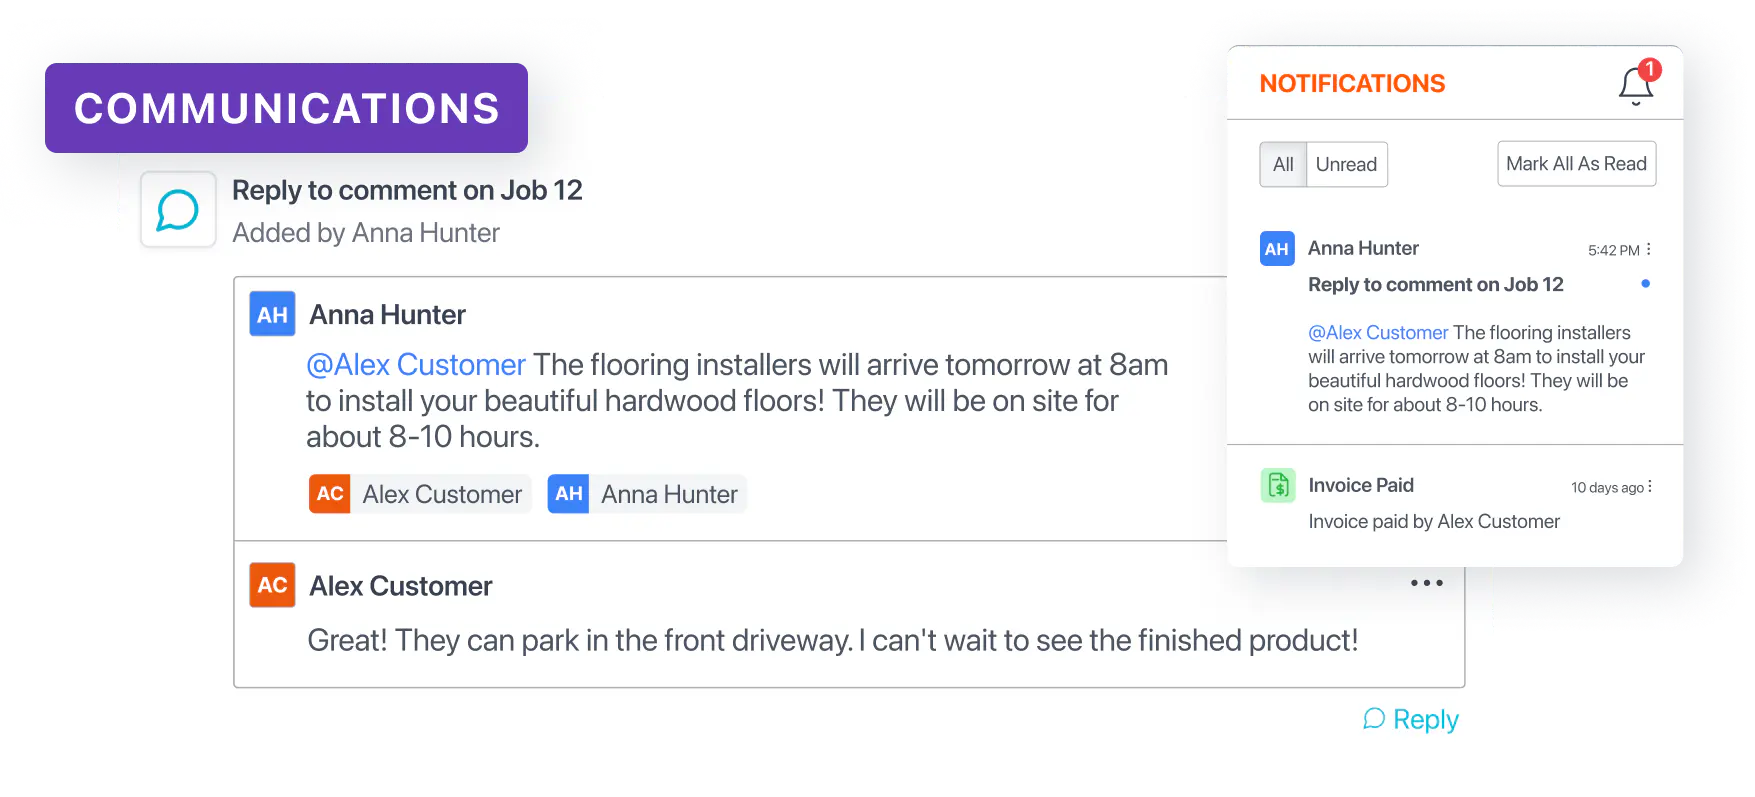Select the All notifications tab
Screen dimensions: 1755x797
click(1283, 165)
